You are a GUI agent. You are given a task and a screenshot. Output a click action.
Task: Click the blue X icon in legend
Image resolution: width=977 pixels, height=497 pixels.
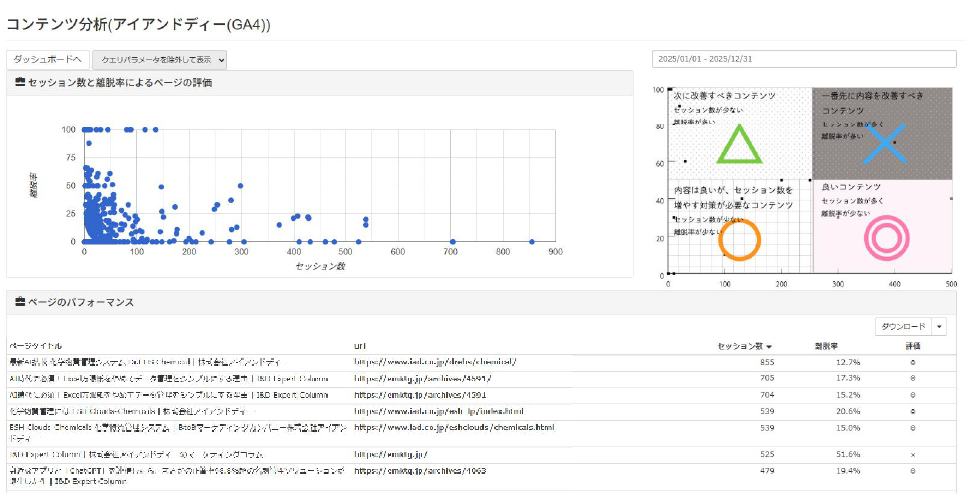coord(883,144)
